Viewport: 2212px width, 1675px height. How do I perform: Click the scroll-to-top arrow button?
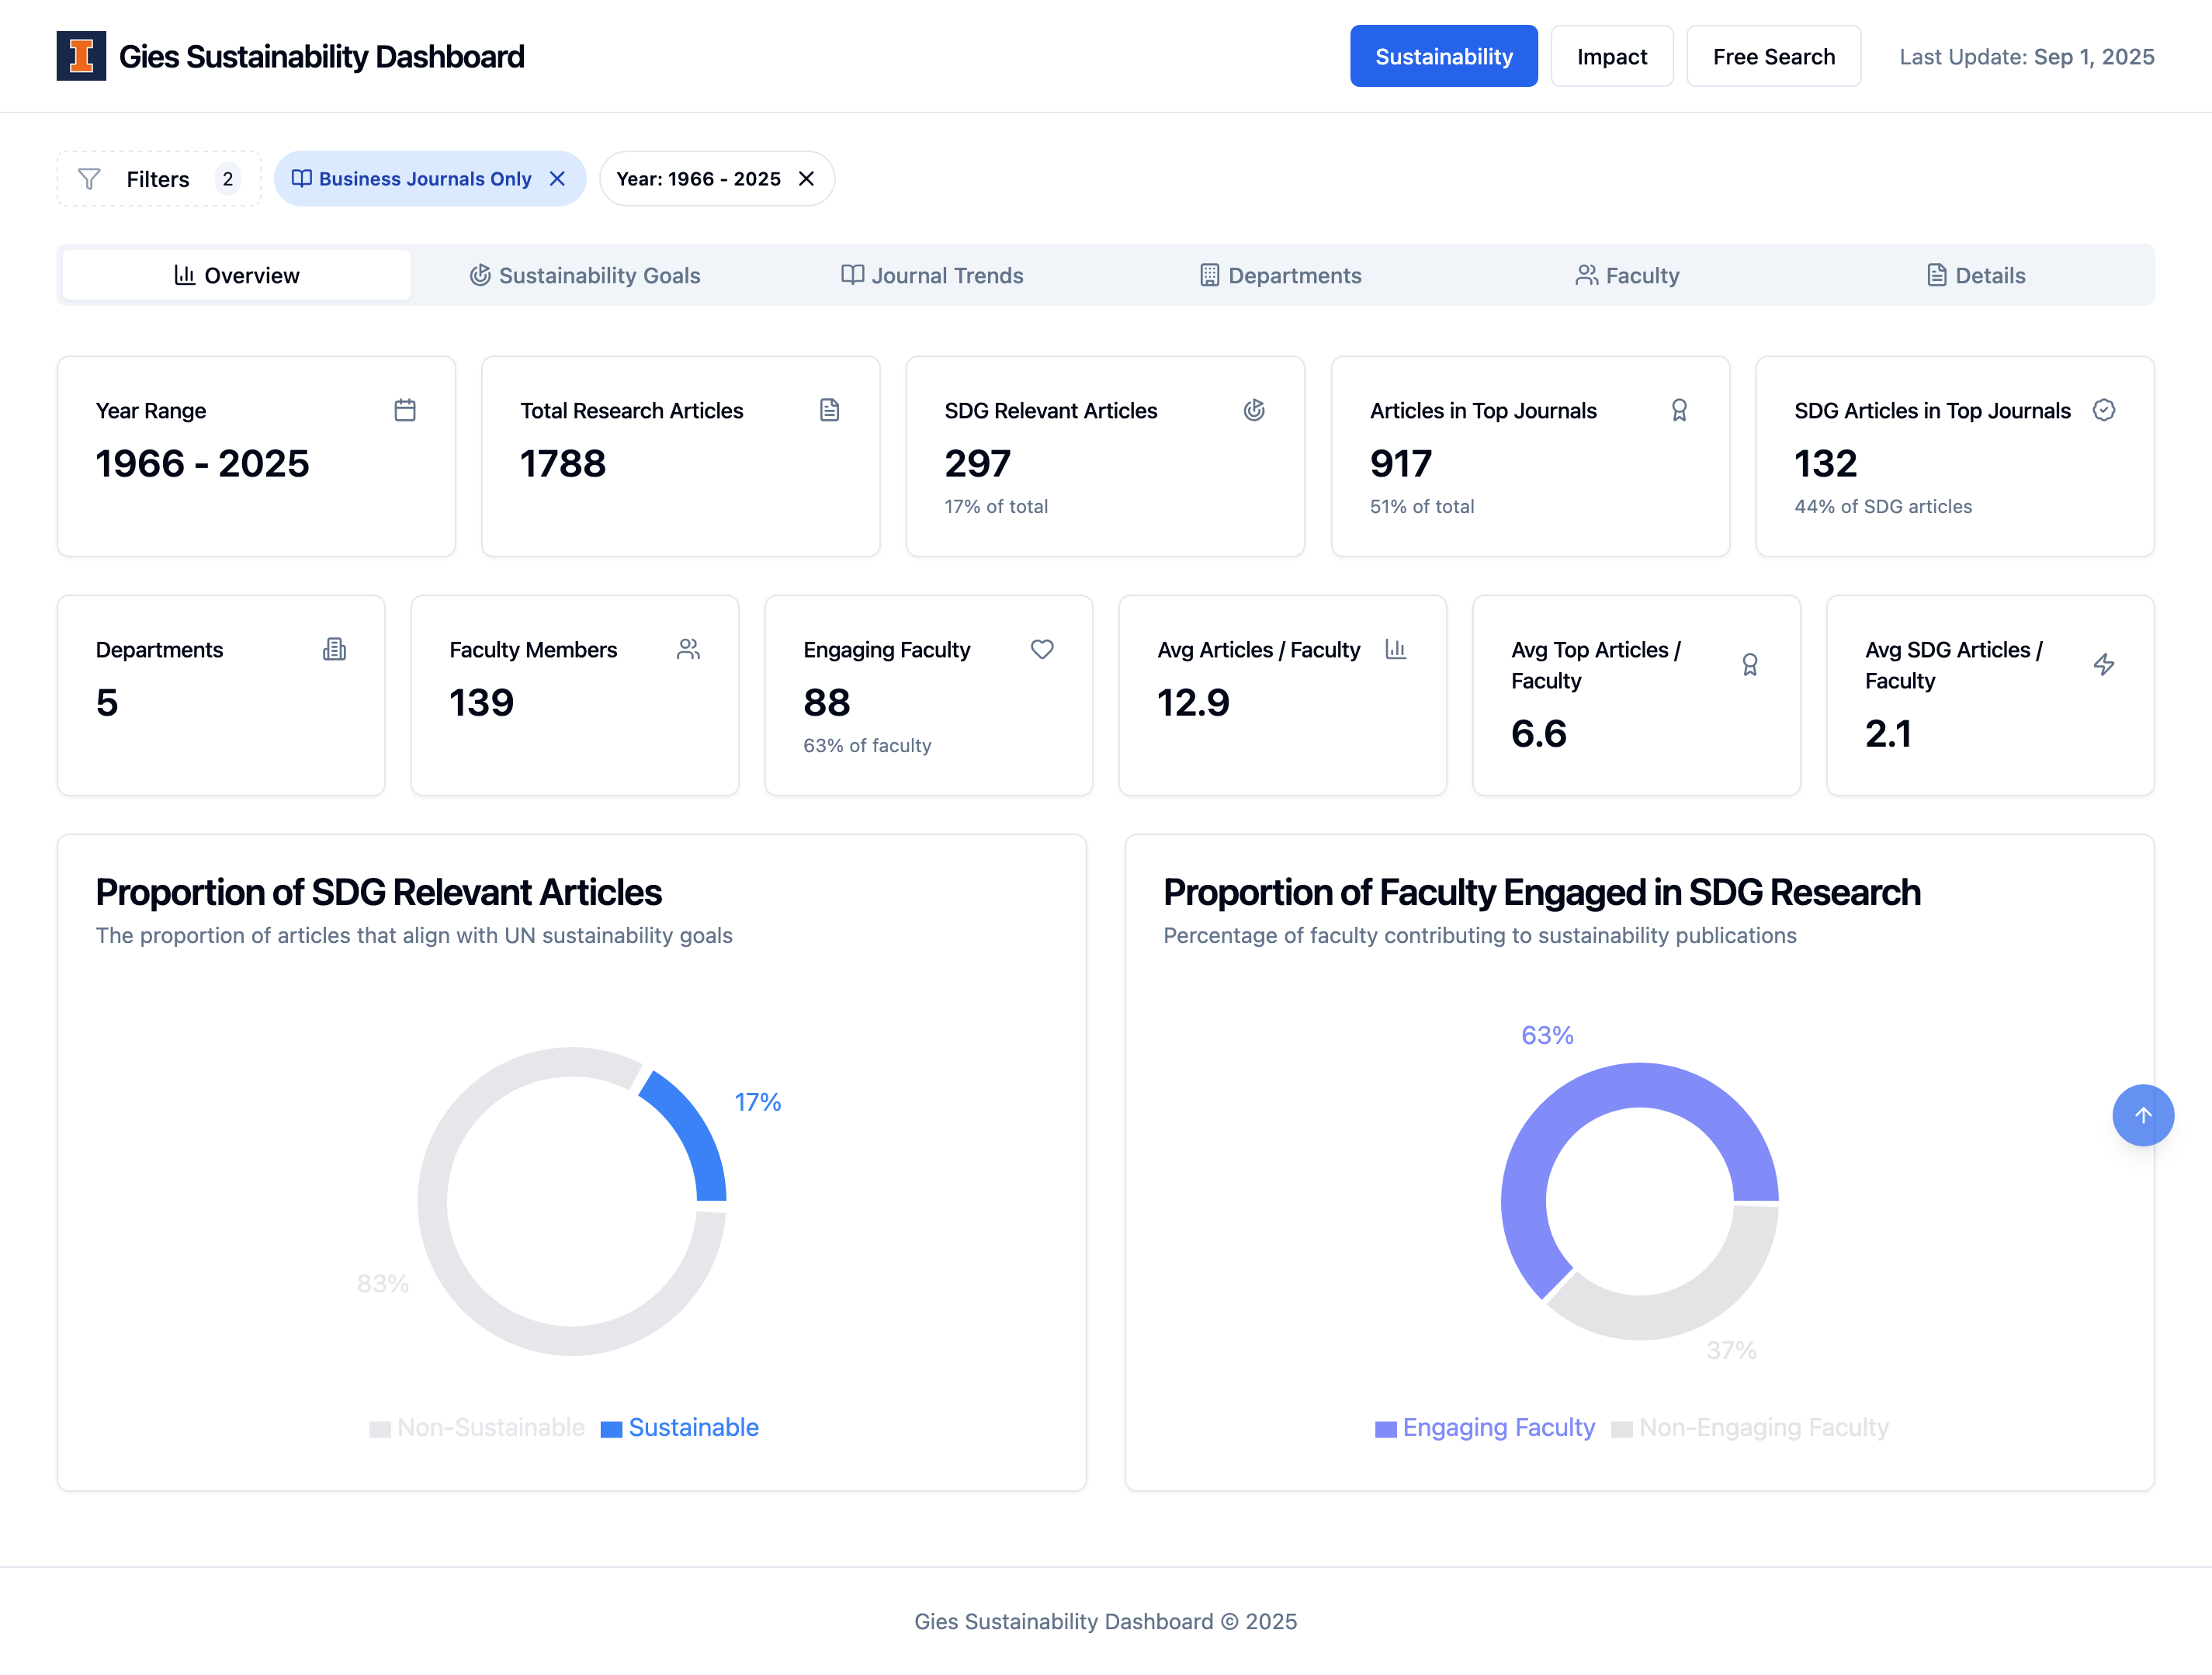(2143, 1115)
